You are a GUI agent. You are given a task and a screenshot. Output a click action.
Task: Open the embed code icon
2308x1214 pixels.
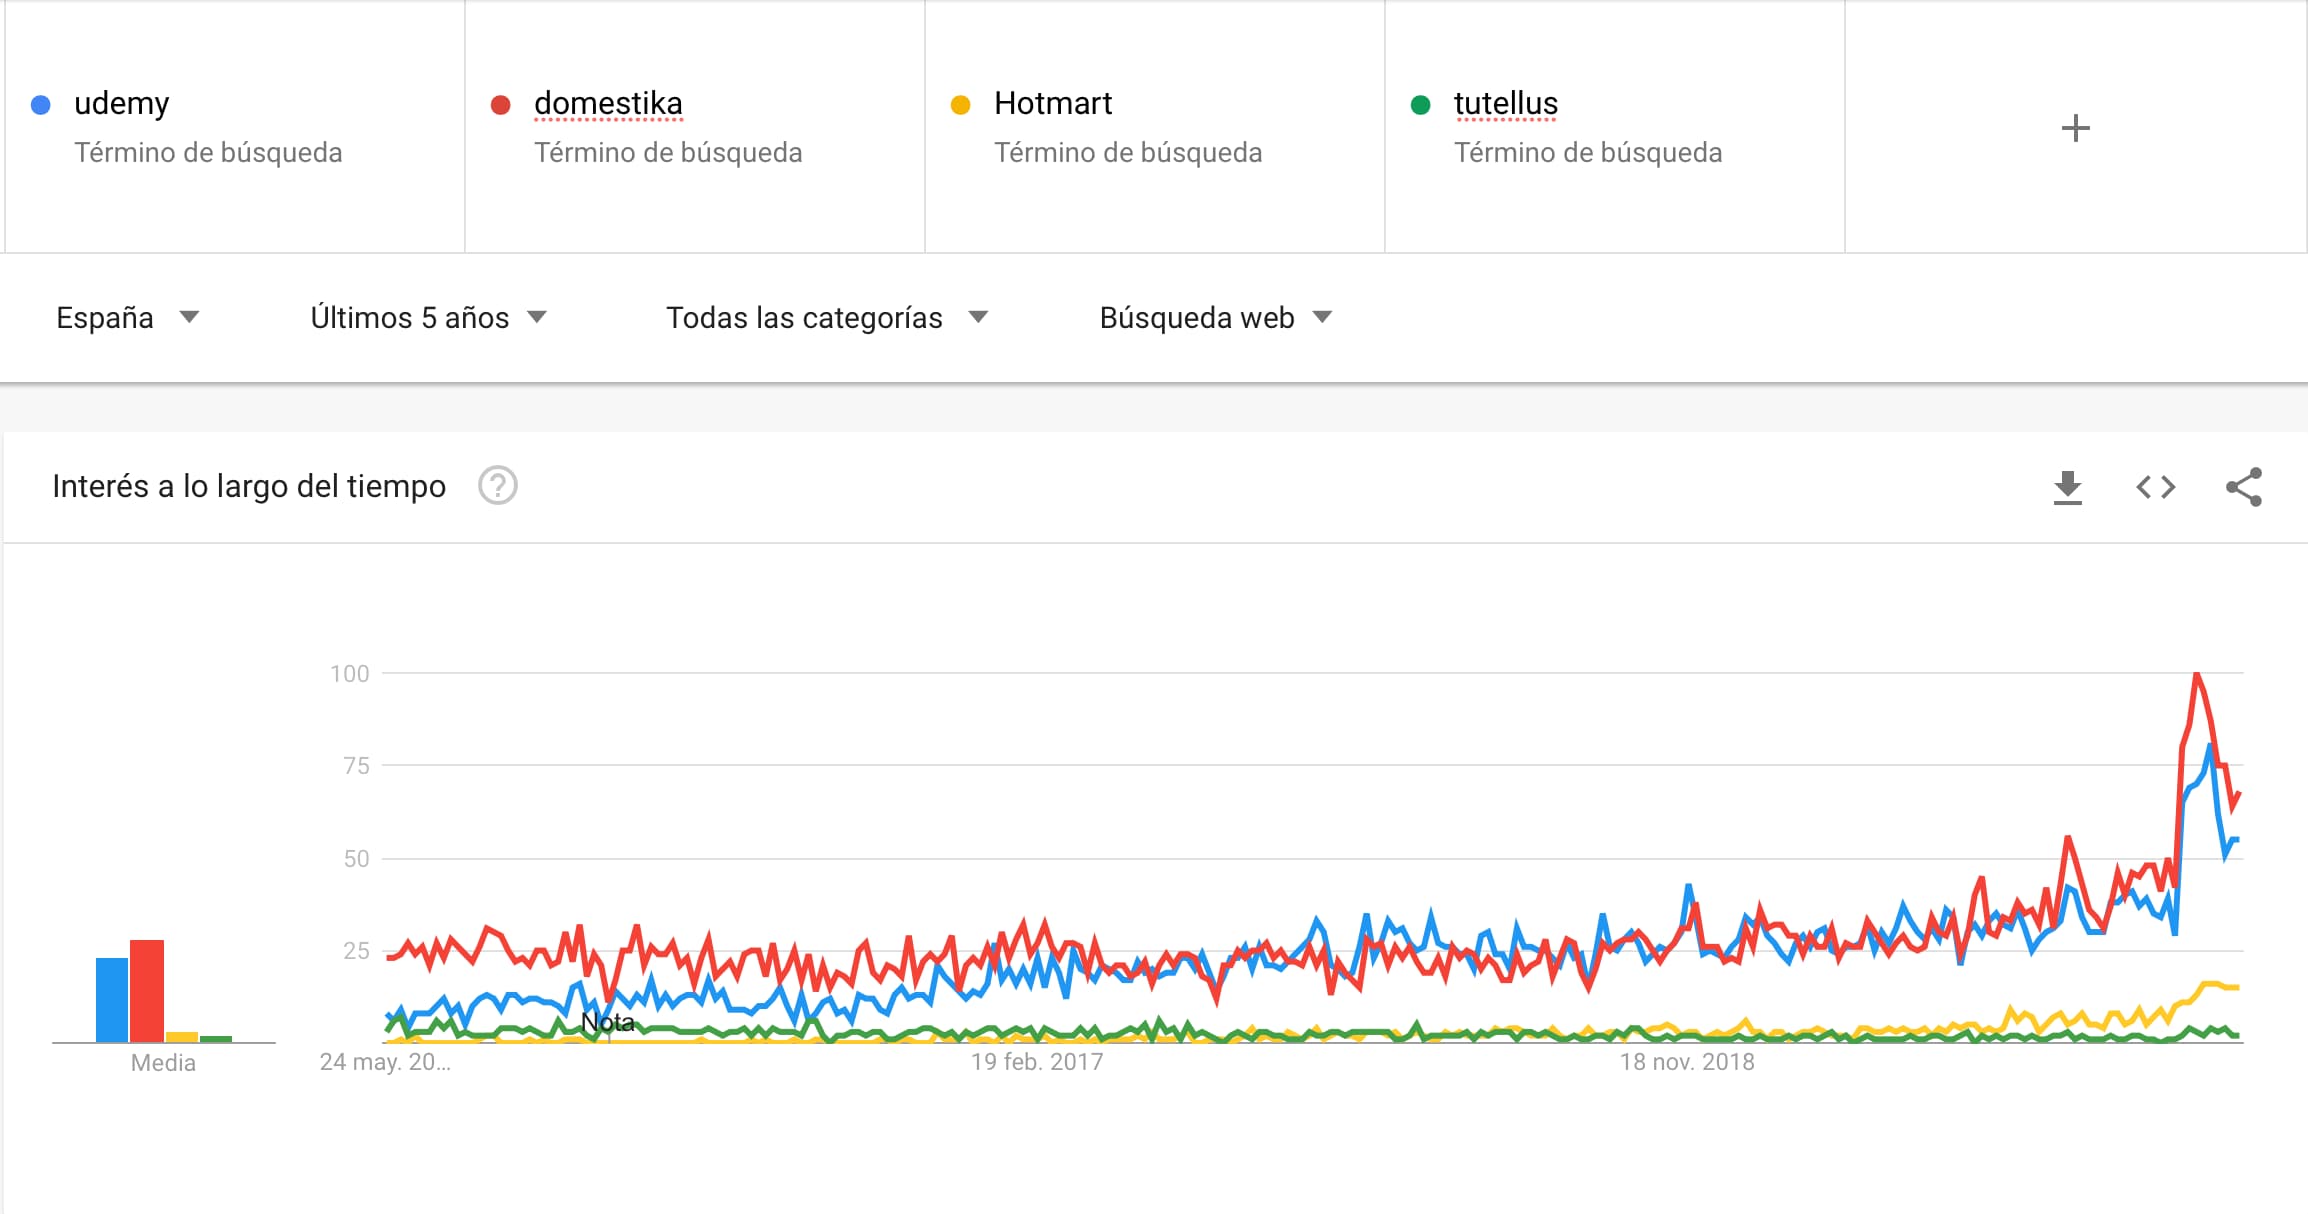coord(2156,487)
